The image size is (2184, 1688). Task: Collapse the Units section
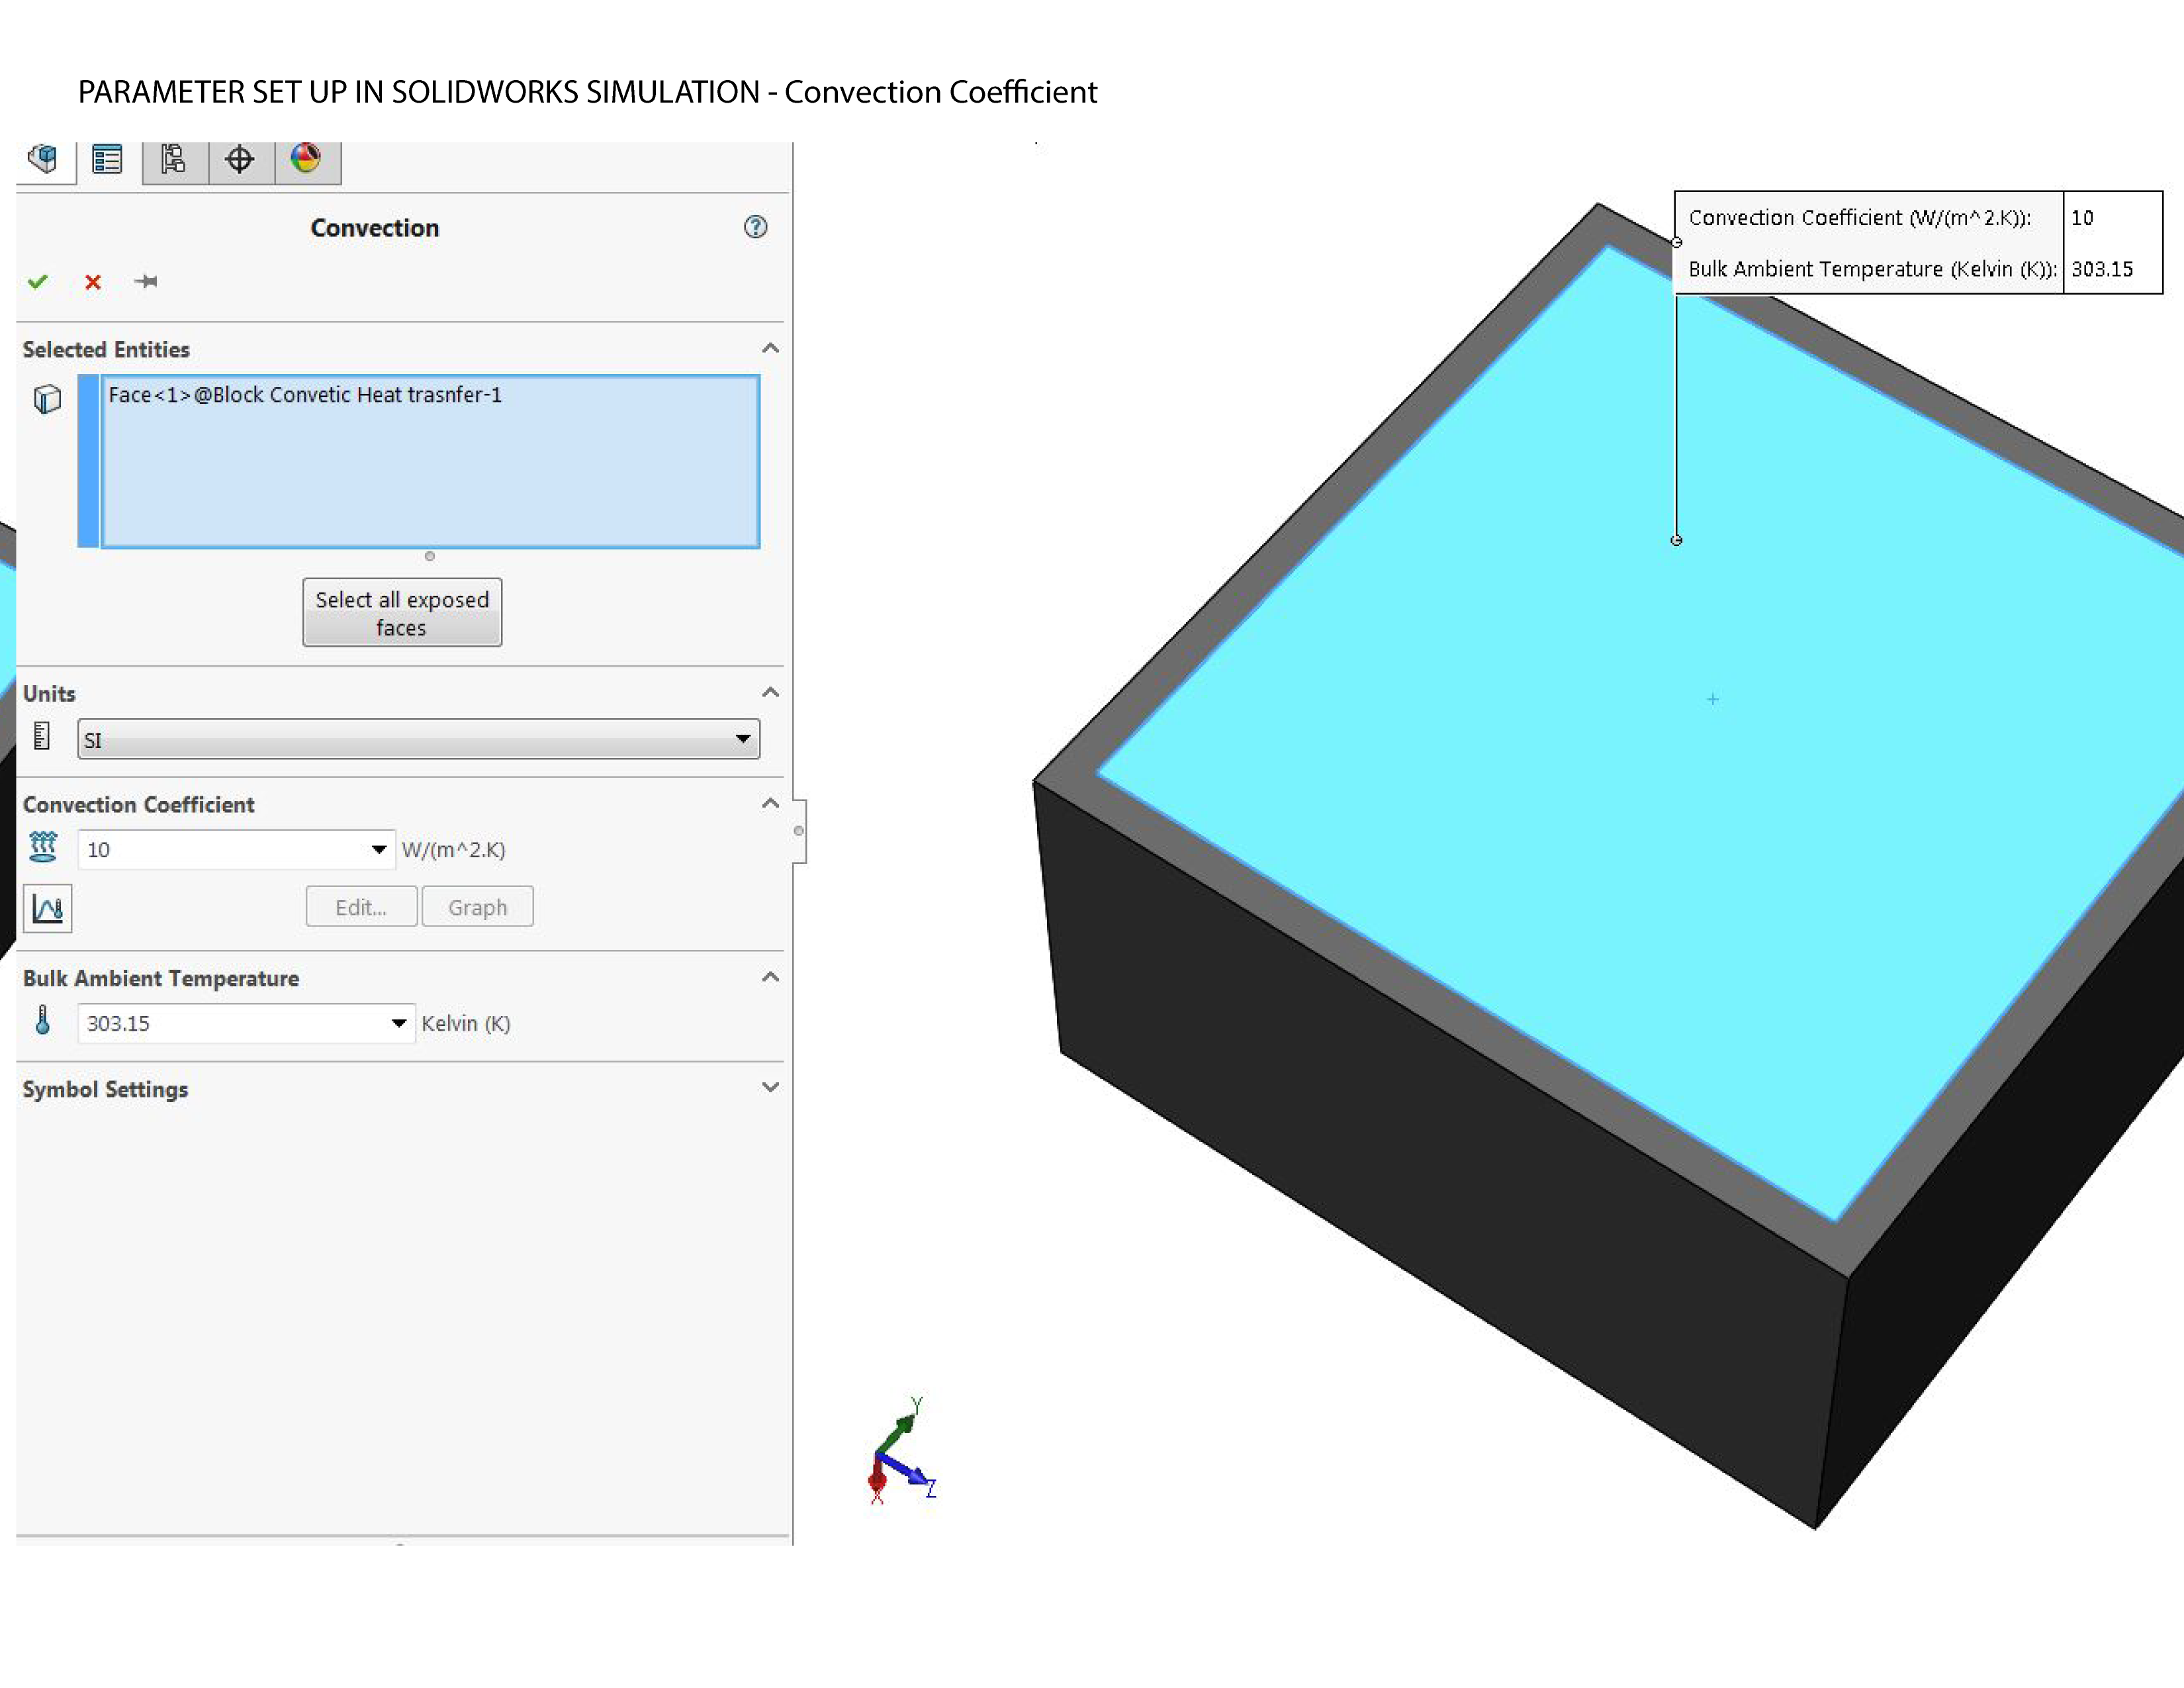point(770,692)
